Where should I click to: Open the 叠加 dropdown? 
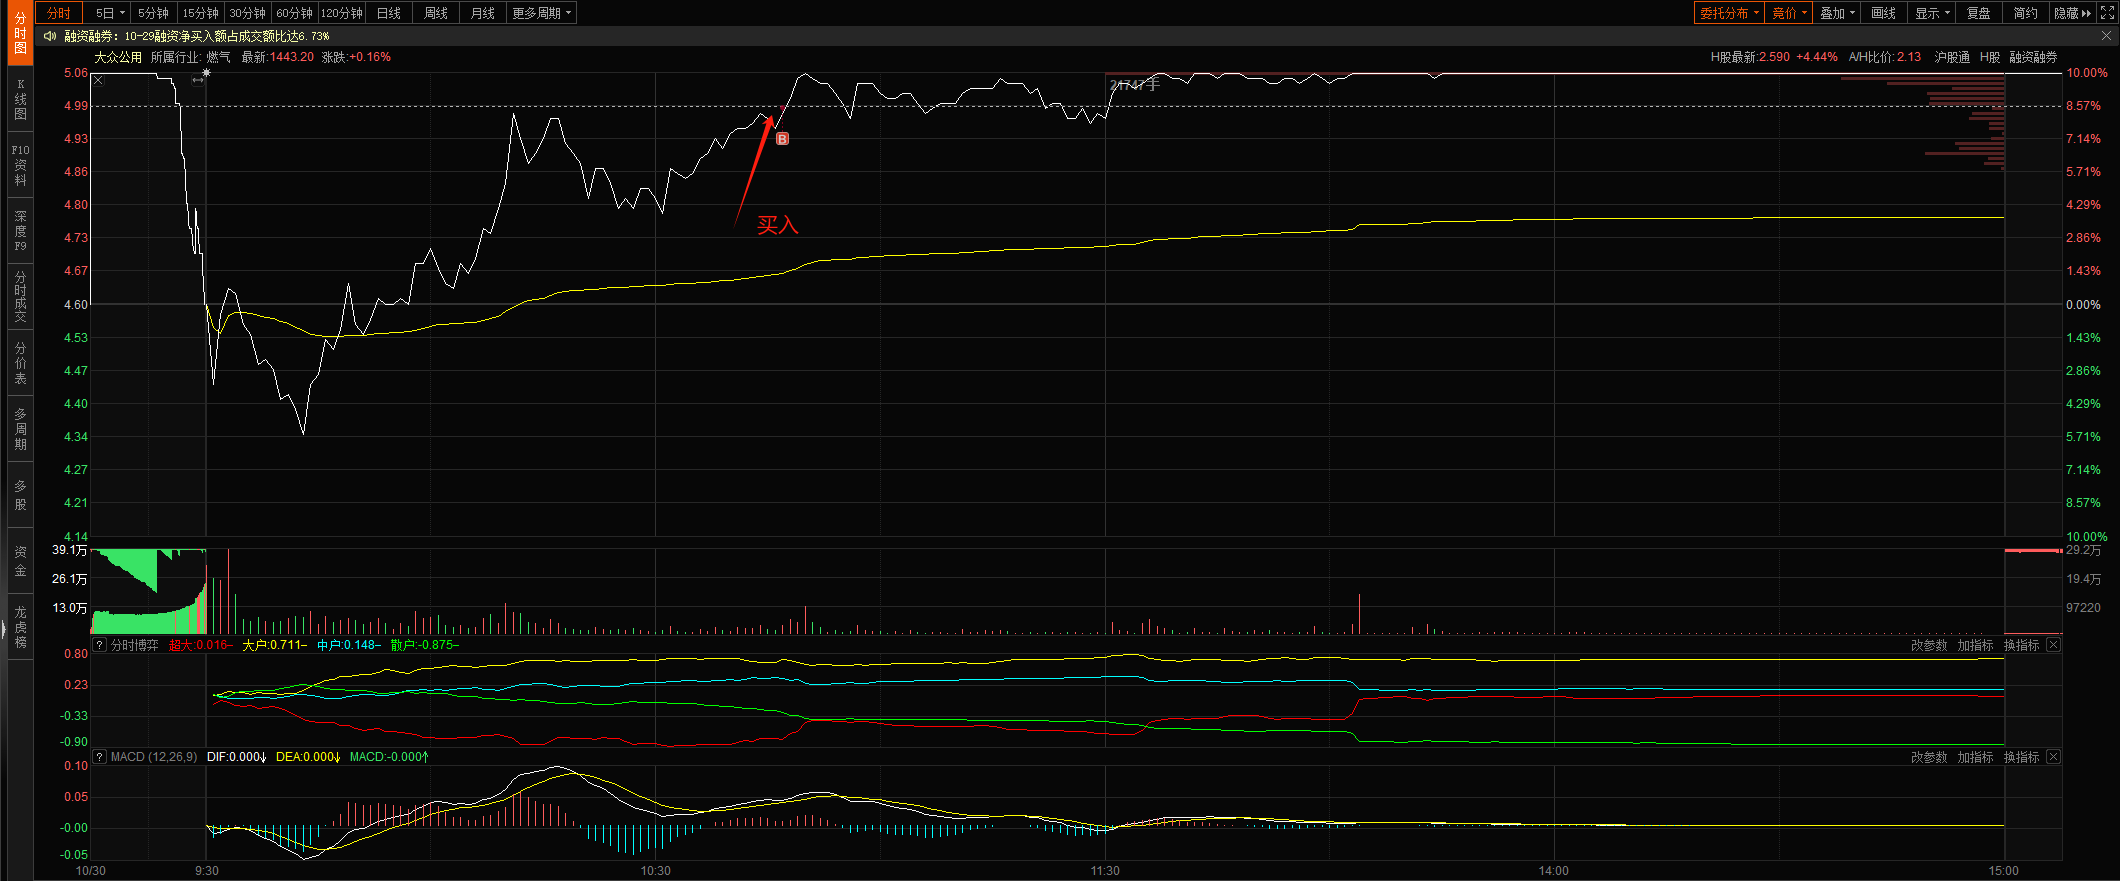[x=1837, y=13]
